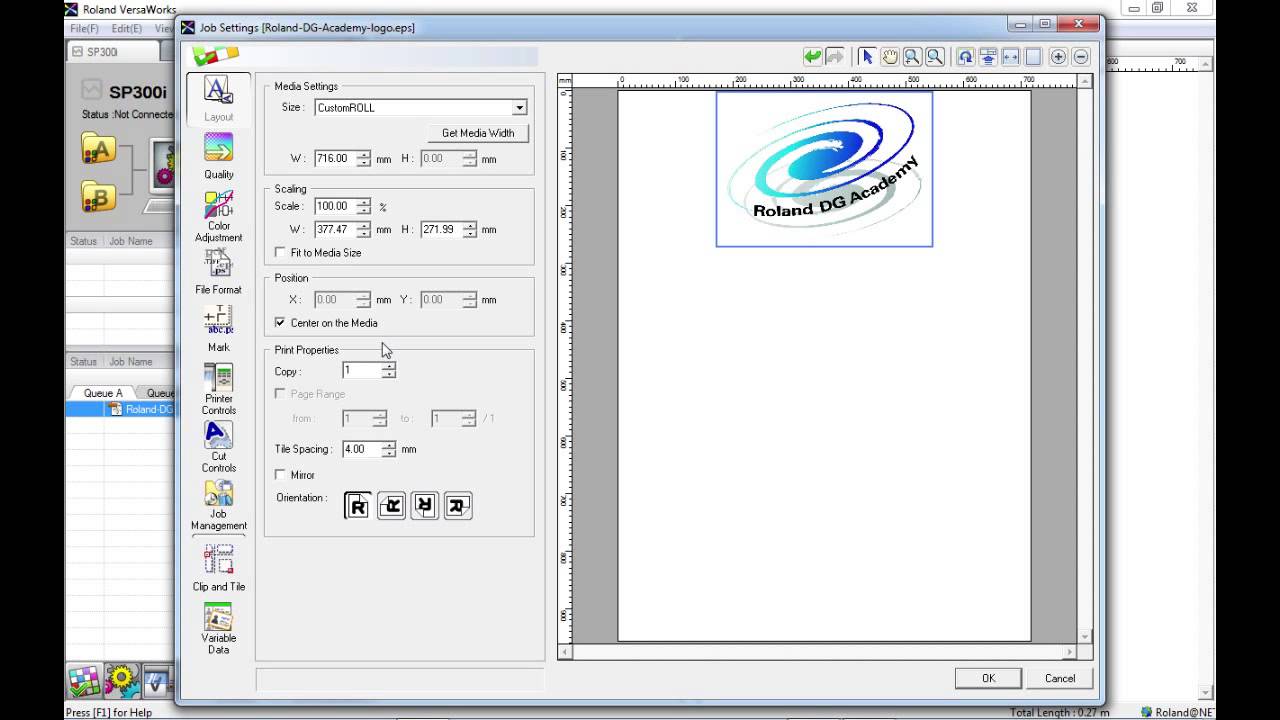Open the Mark settings section
1280x720 pixels.
218,329
